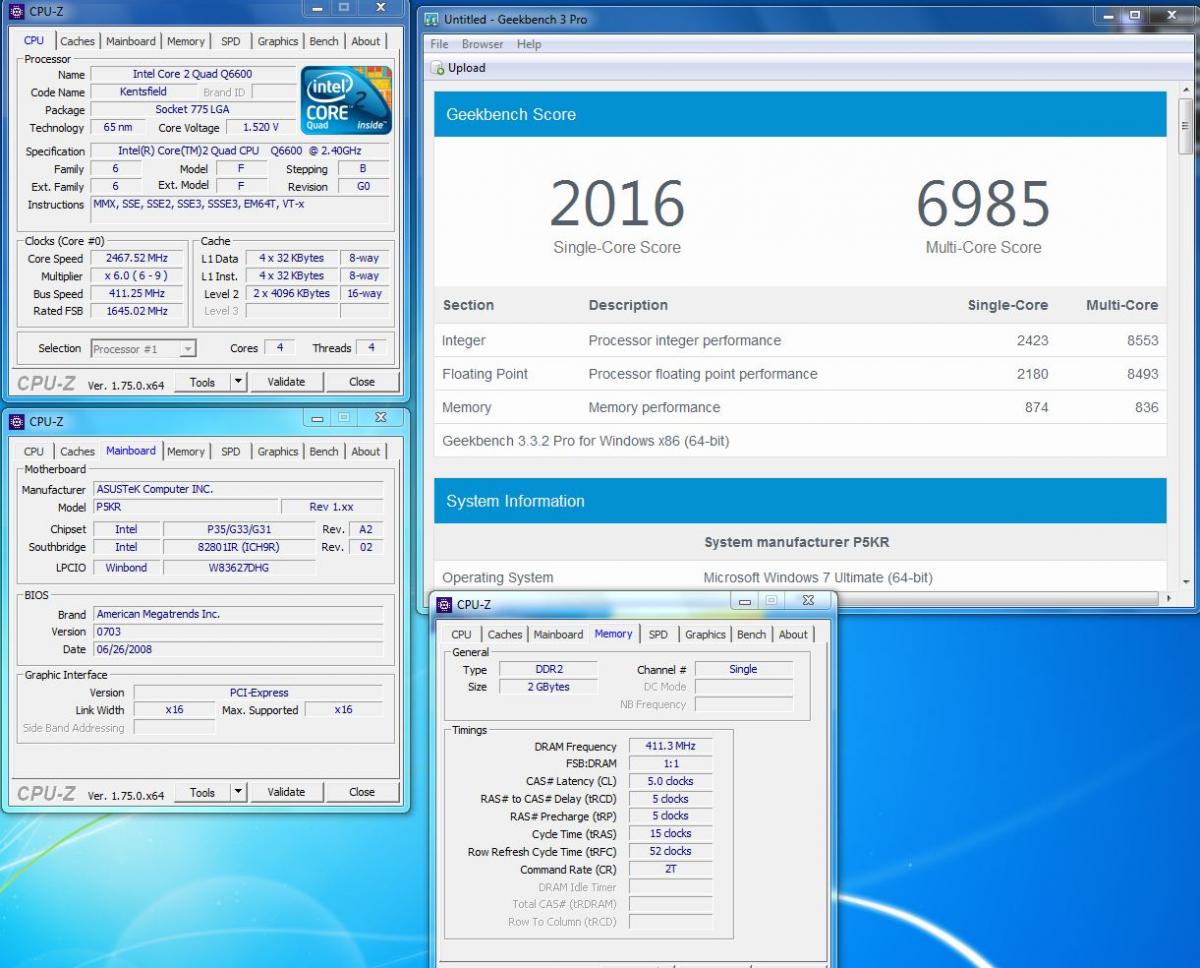Open File menu in Geekbench
This screenshot has height=968, width=1200.
tap(439, 44)
